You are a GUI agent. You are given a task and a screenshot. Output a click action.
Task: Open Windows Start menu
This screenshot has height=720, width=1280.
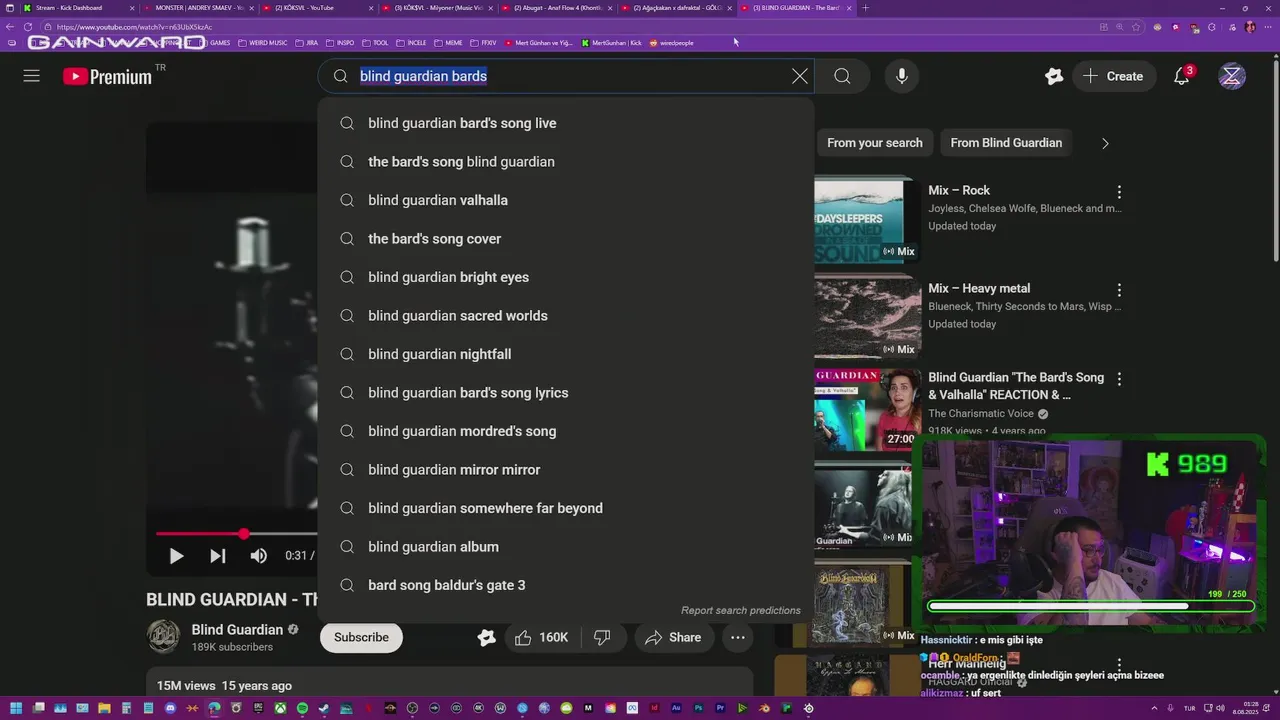tap(15, 708)
